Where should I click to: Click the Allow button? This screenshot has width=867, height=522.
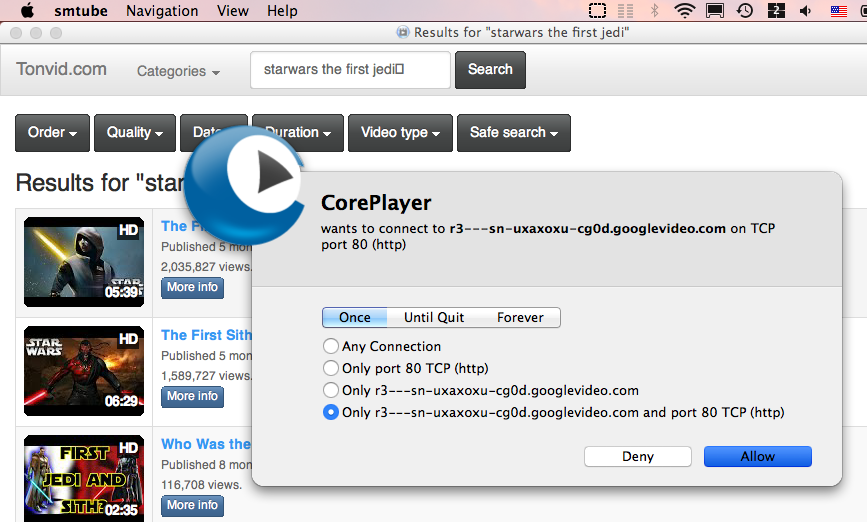[x=758, y=457]
